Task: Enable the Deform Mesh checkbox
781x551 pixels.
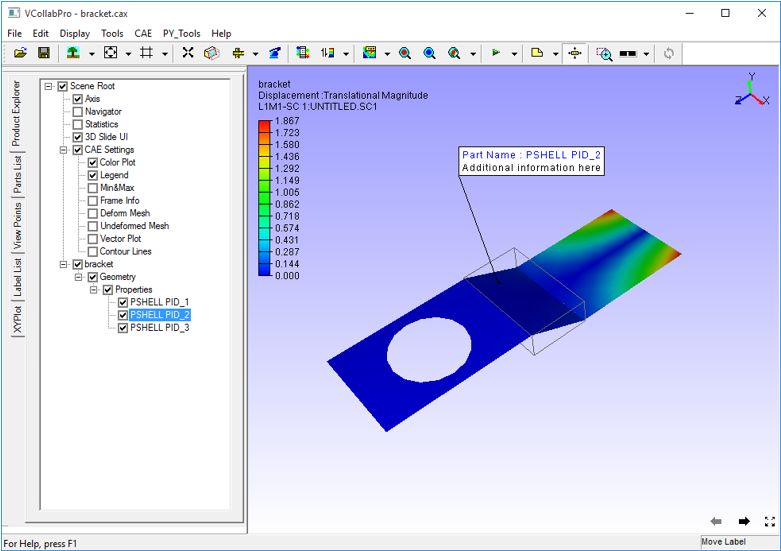Action: 93,213
